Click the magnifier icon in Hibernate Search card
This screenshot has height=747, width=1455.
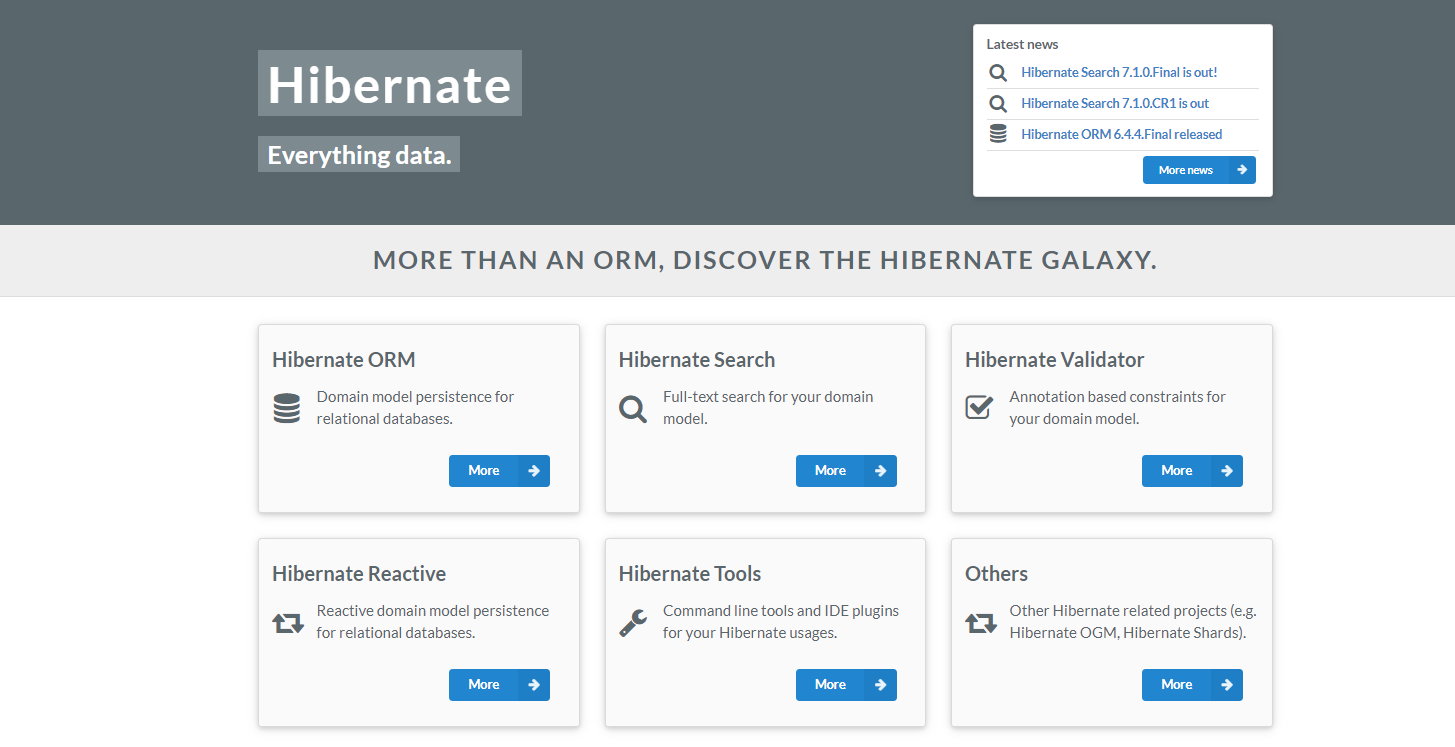click(x=633, y=408)
